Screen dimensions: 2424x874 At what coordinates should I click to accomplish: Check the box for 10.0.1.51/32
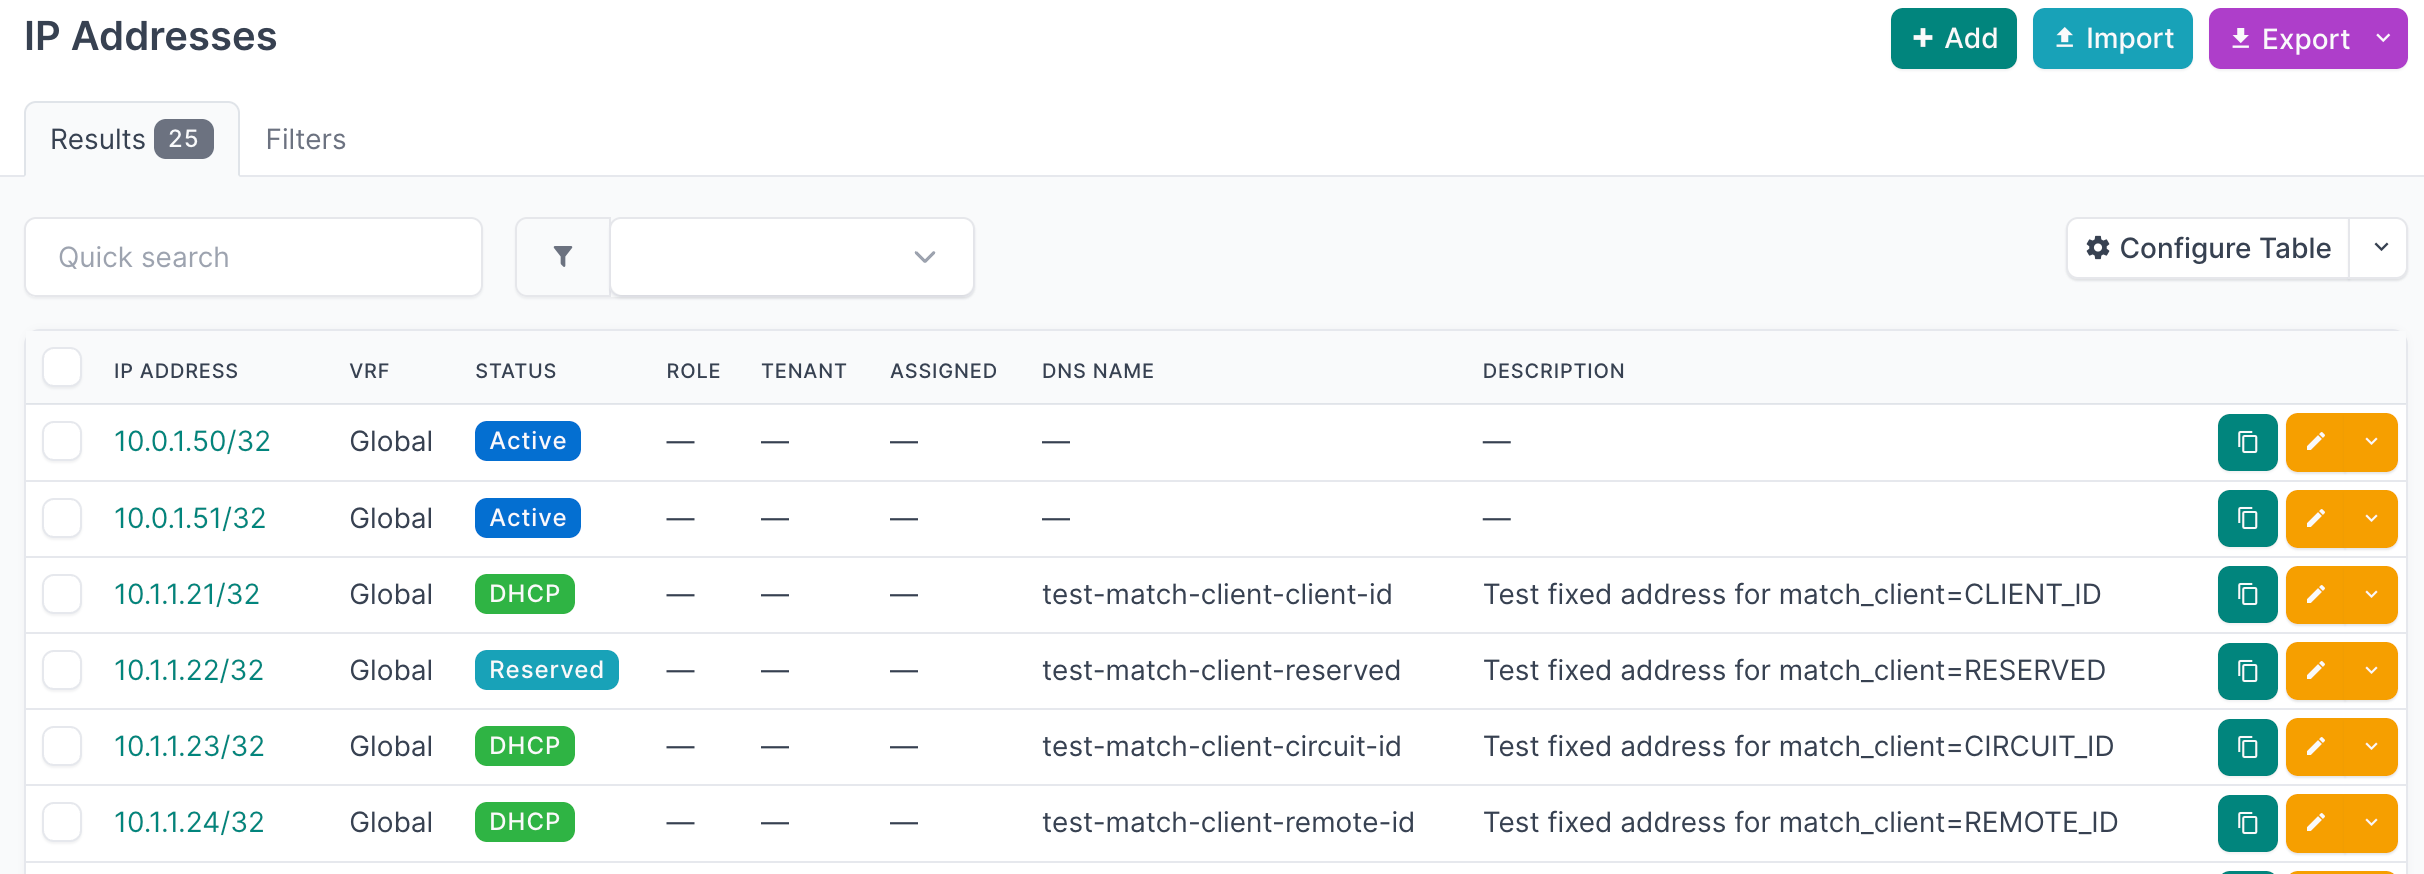[62, 518]
